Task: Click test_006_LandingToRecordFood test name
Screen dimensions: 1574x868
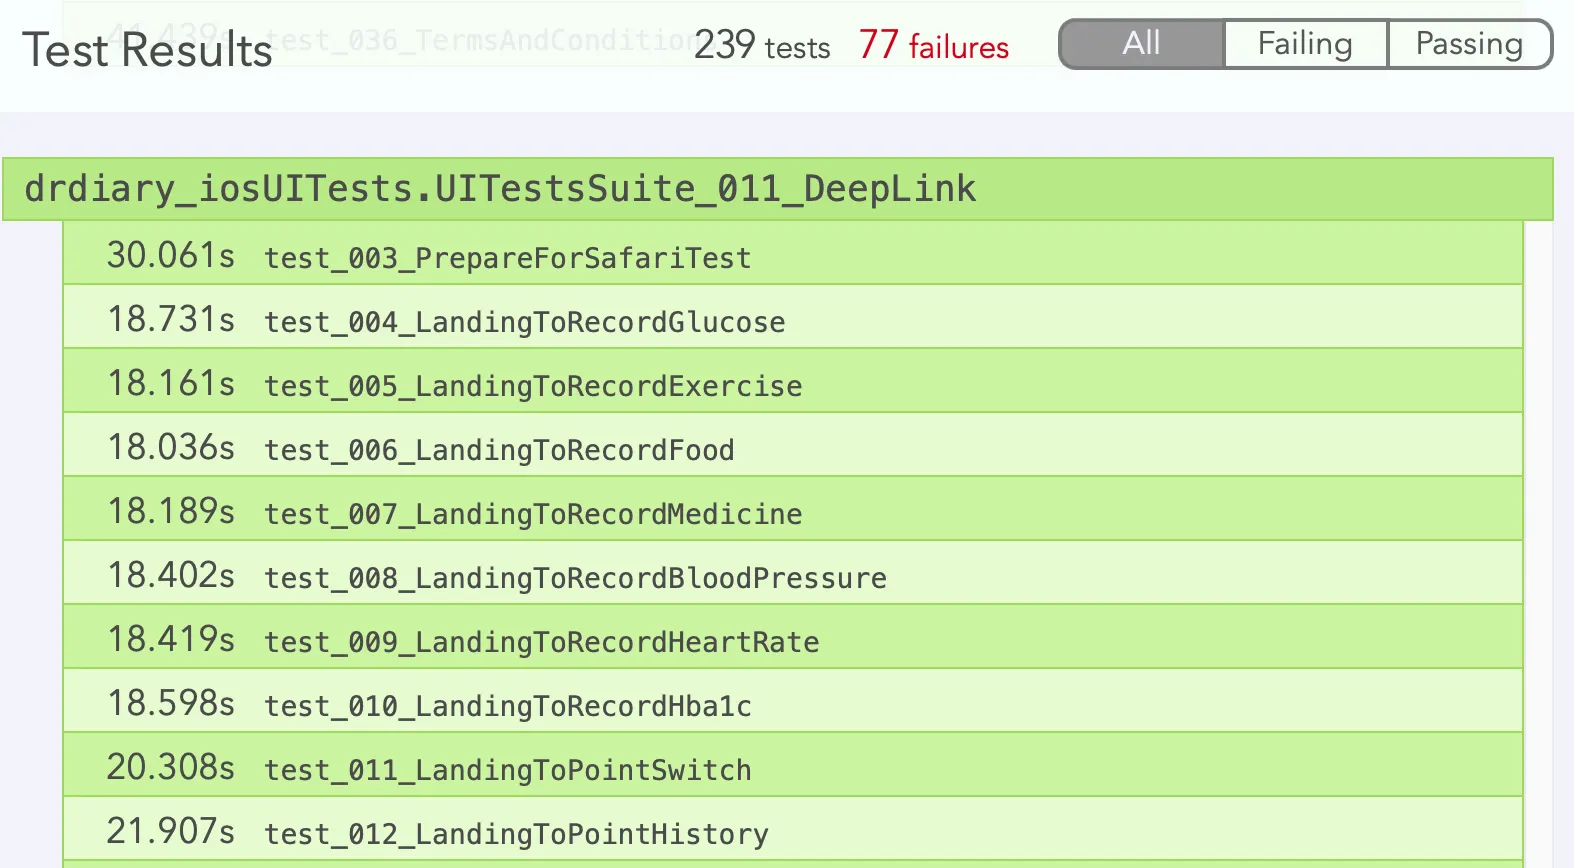Action: tap(499, 450)
